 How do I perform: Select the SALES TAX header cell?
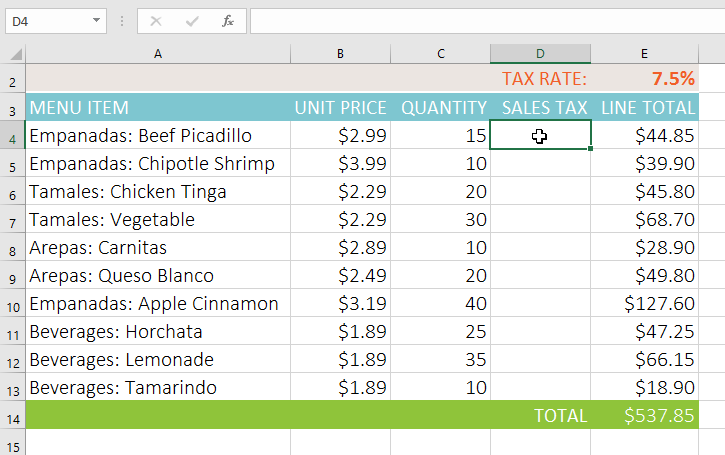pyautogui.click(x=540, y=108)
